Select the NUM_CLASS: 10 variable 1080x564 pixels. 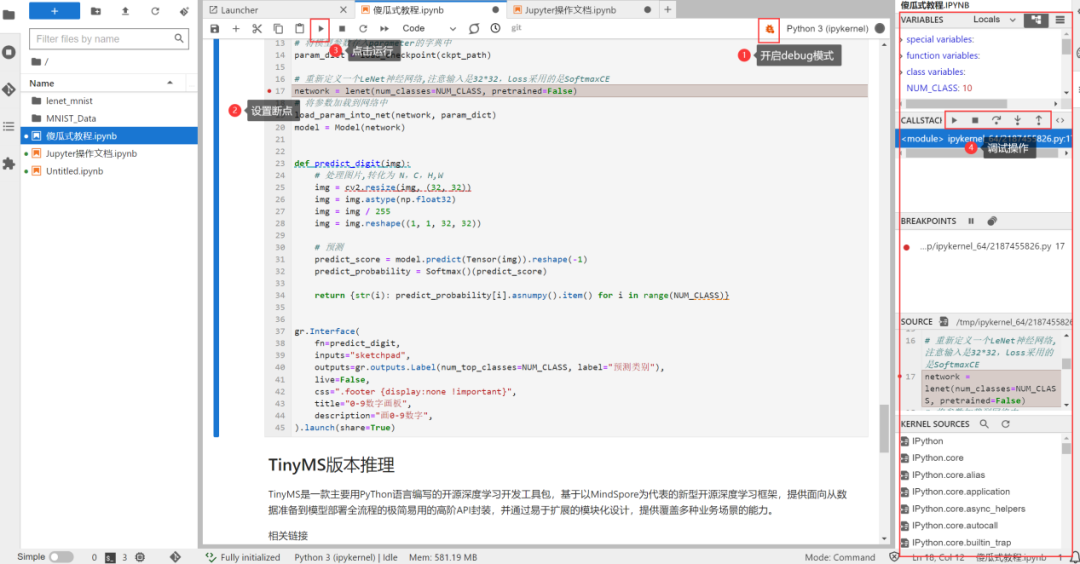point(939,88)
